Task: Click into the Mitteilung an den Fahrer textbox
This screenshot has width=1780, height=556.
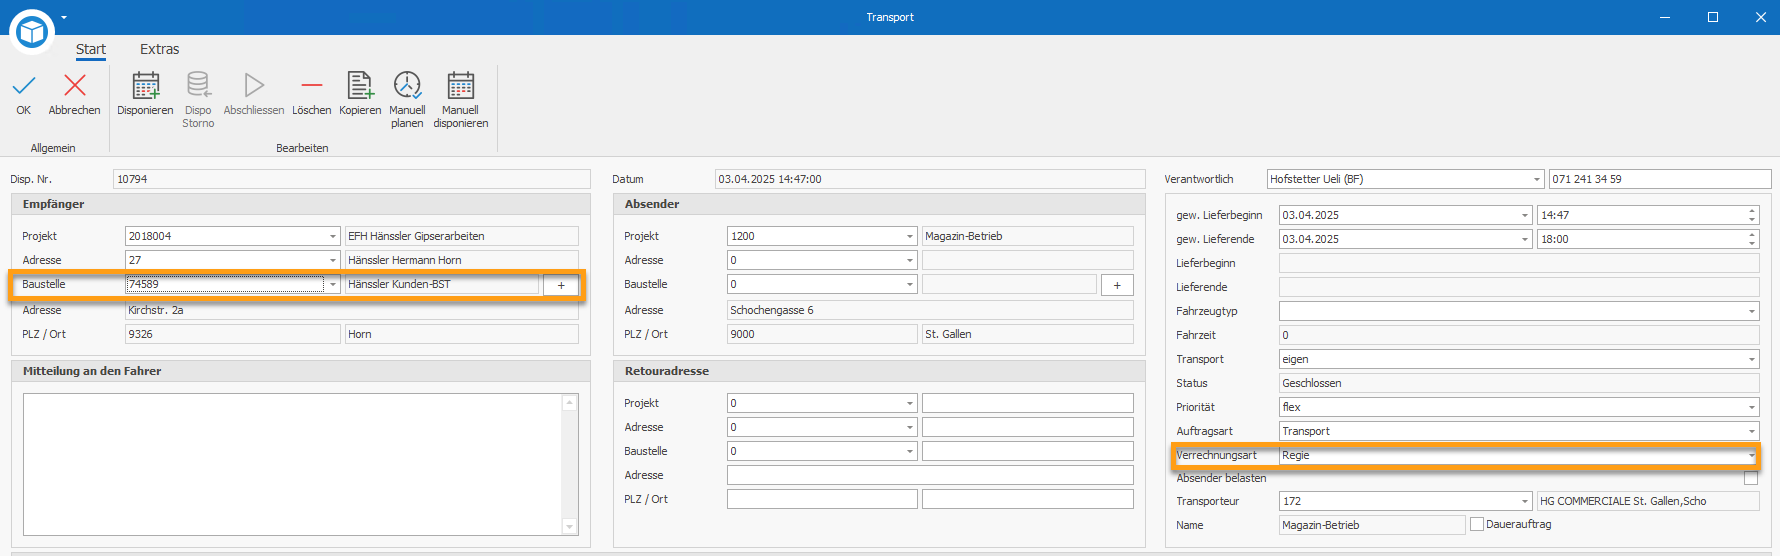Action: tap(292, 464)
